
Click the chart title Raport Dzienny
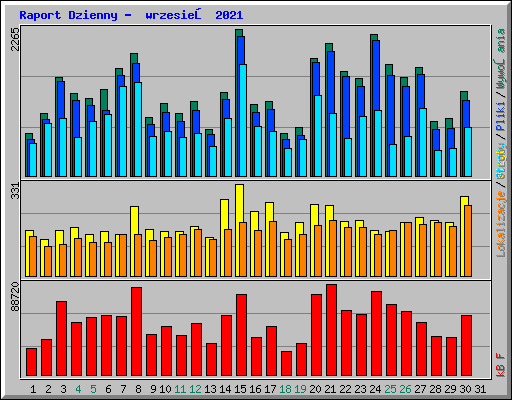point(68,15)
